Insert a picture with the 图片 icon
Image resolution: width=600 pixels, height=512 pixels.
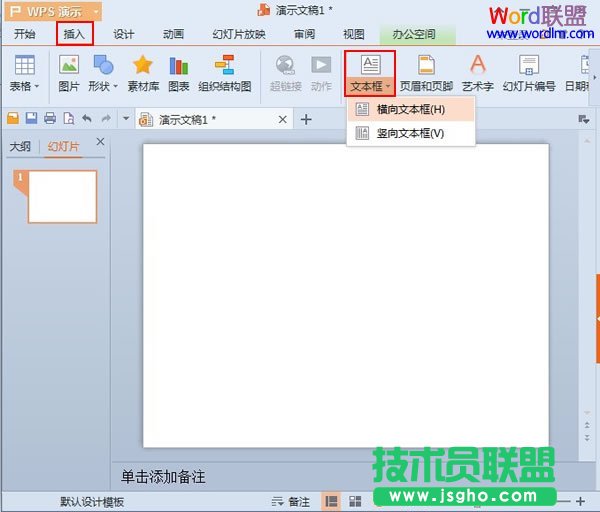click(x=69, y=65)
